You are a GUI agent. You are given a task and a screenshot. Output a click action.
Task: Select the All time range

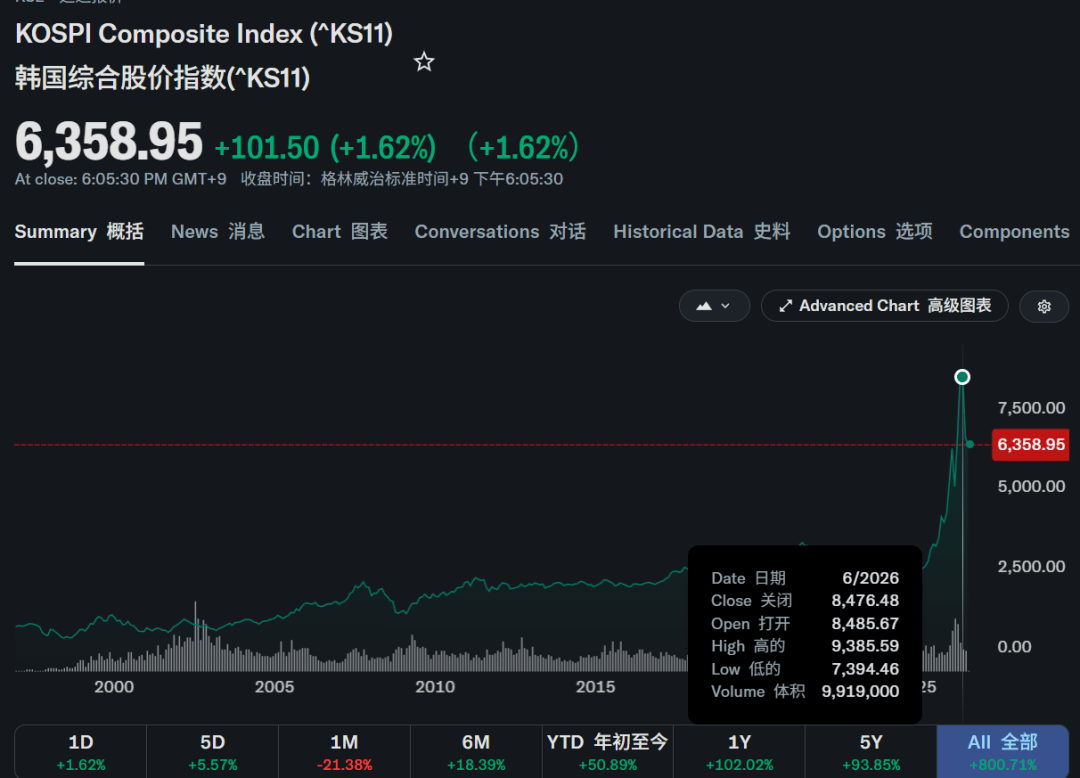(1002, 752)
